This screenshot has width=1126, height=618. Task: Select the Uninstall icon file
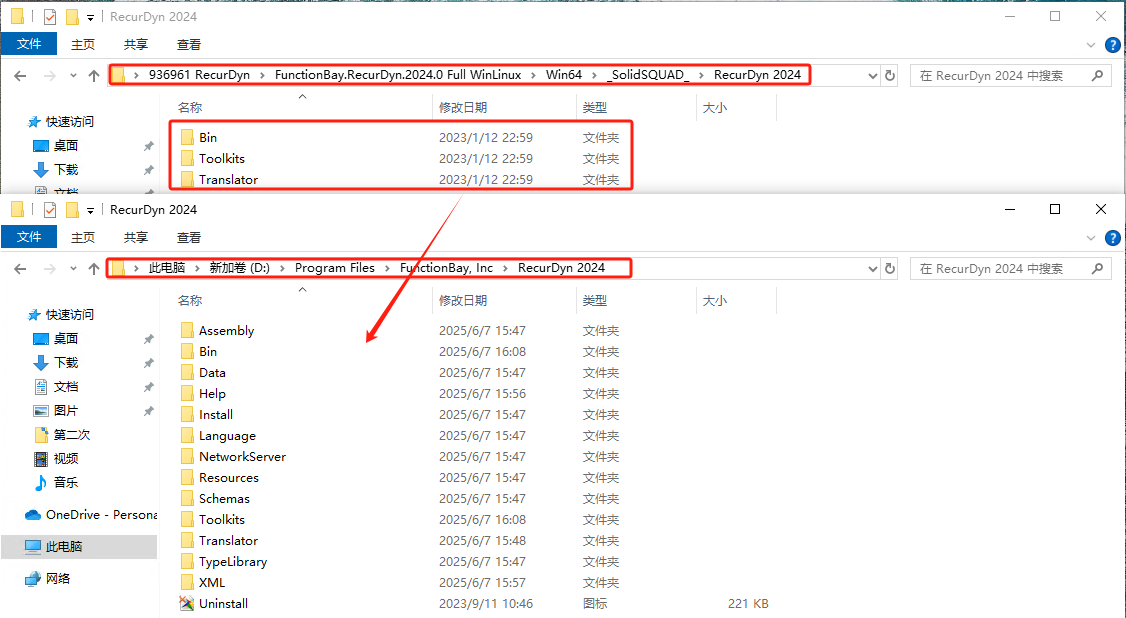223,604
